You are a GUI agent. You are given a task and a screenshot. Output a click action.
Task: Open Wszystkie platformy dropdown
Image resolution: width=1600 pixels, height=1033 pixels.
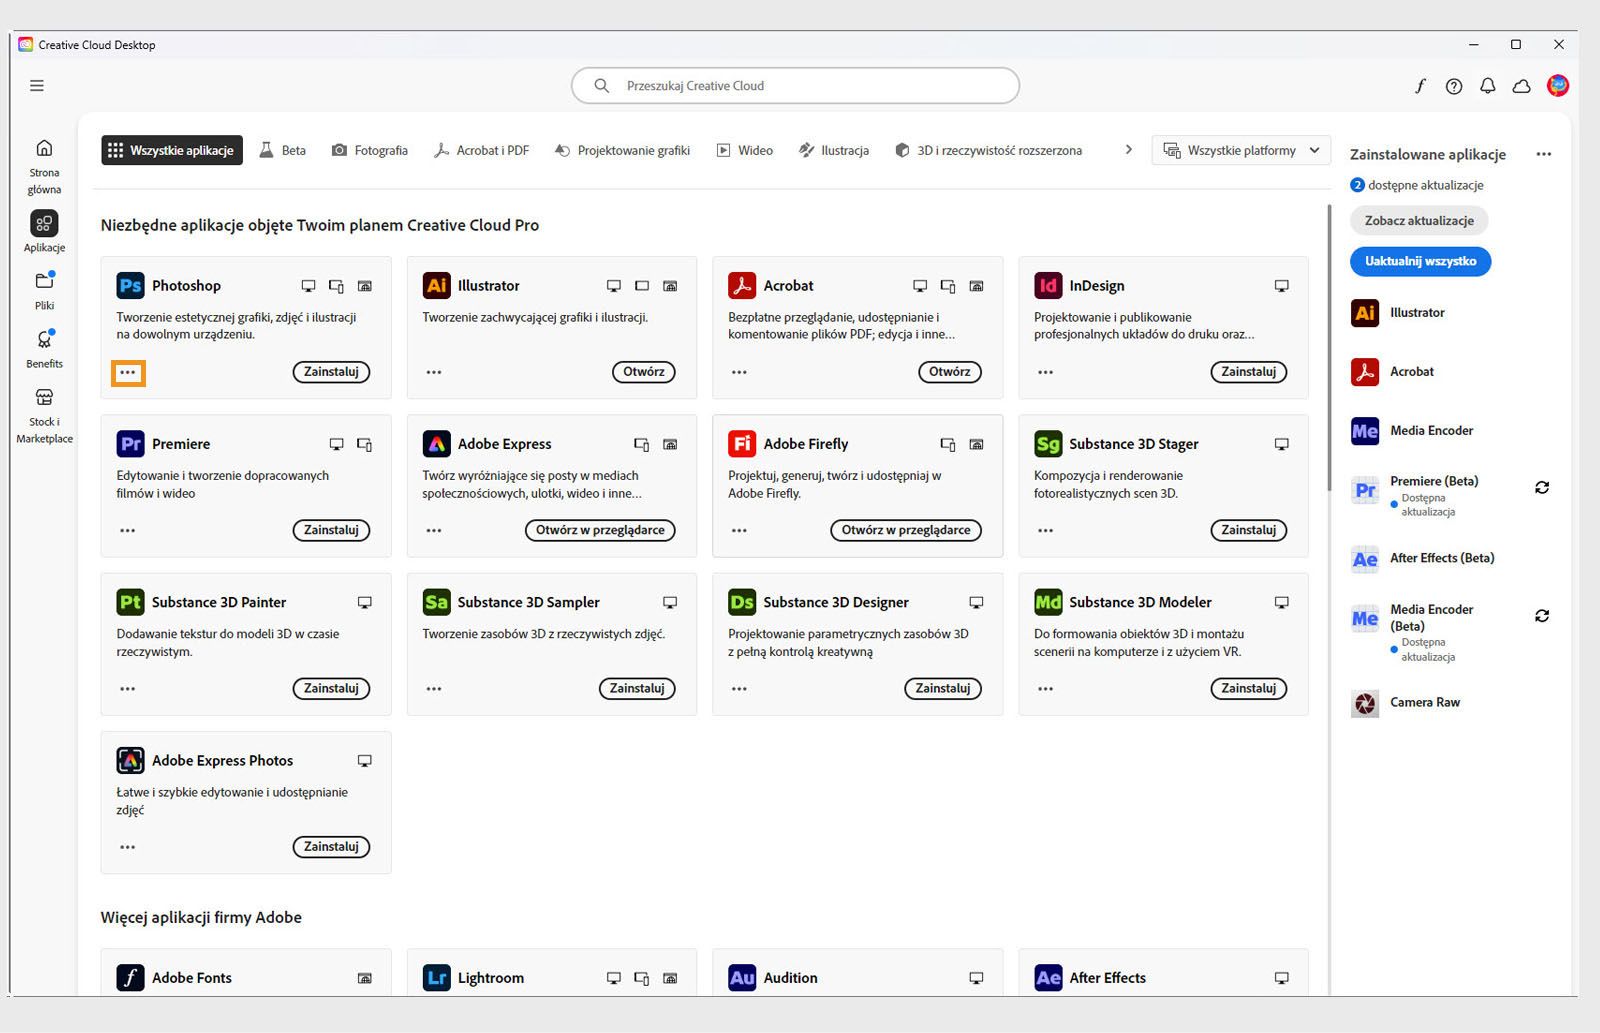coord(1241,151)
